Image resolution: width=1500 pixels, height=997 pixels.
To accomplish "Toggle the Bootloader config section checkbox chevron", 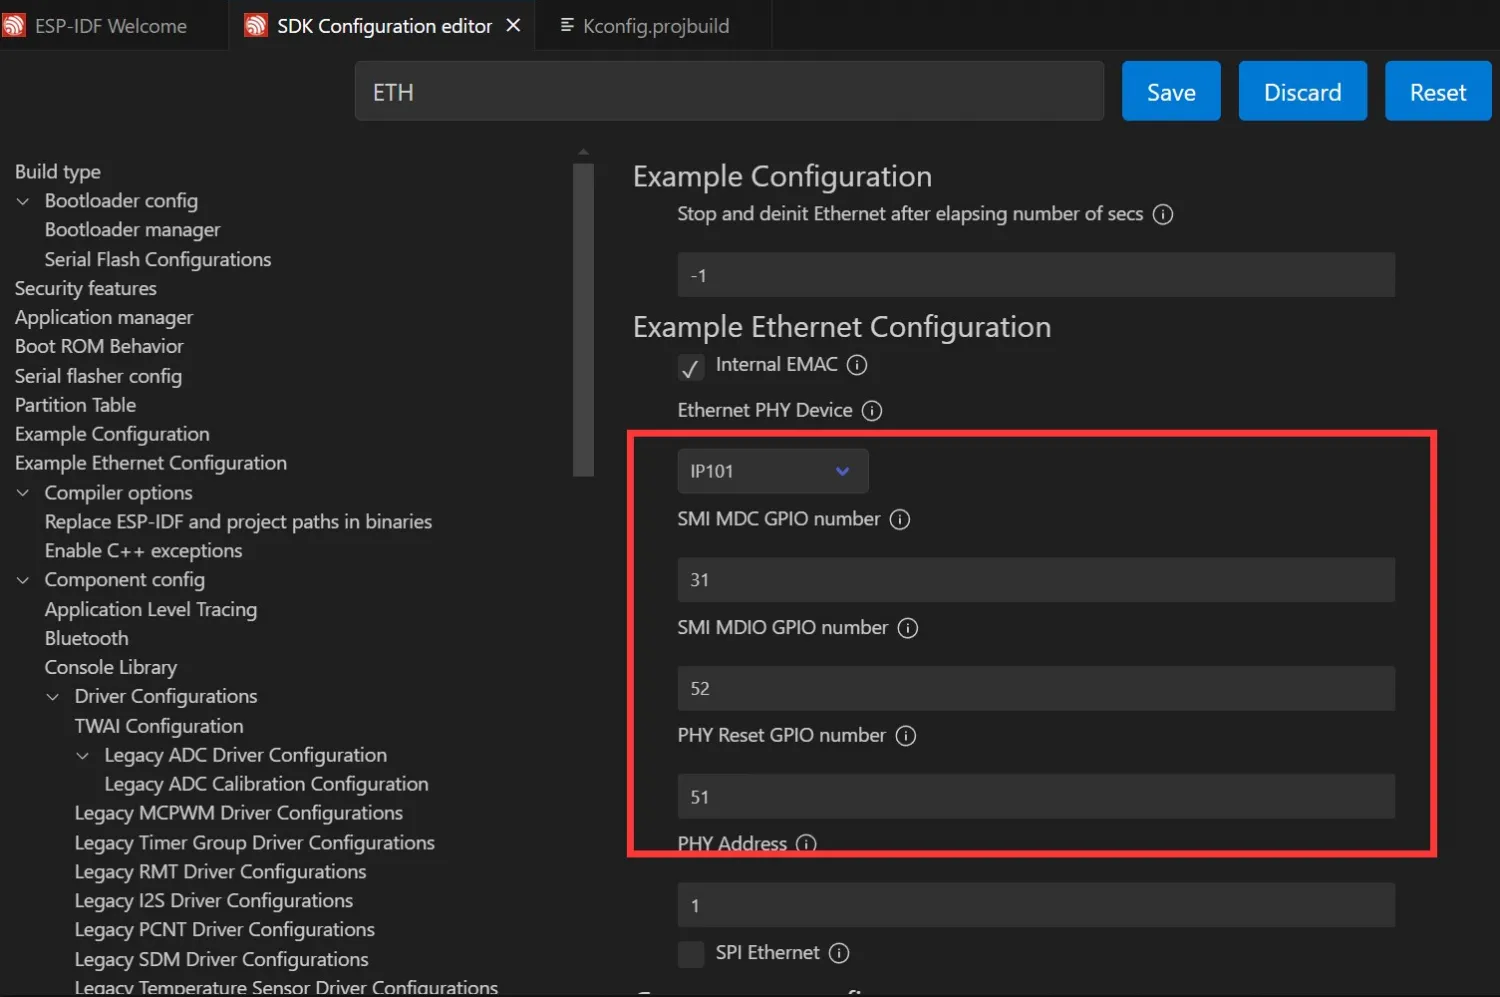I will click(22, 200).
